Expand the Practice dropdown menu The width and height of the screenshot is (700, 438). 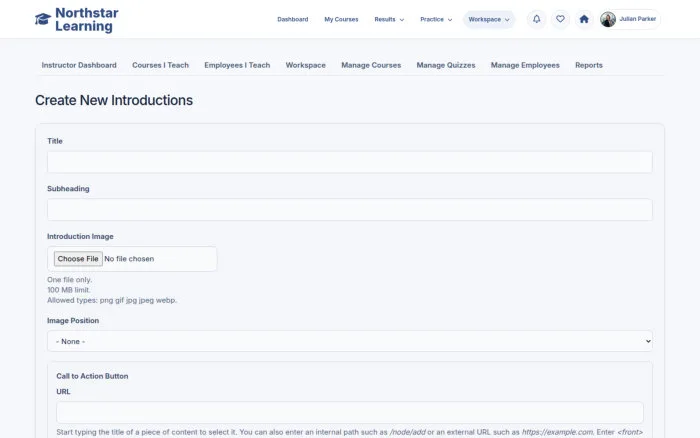[436, 19]
